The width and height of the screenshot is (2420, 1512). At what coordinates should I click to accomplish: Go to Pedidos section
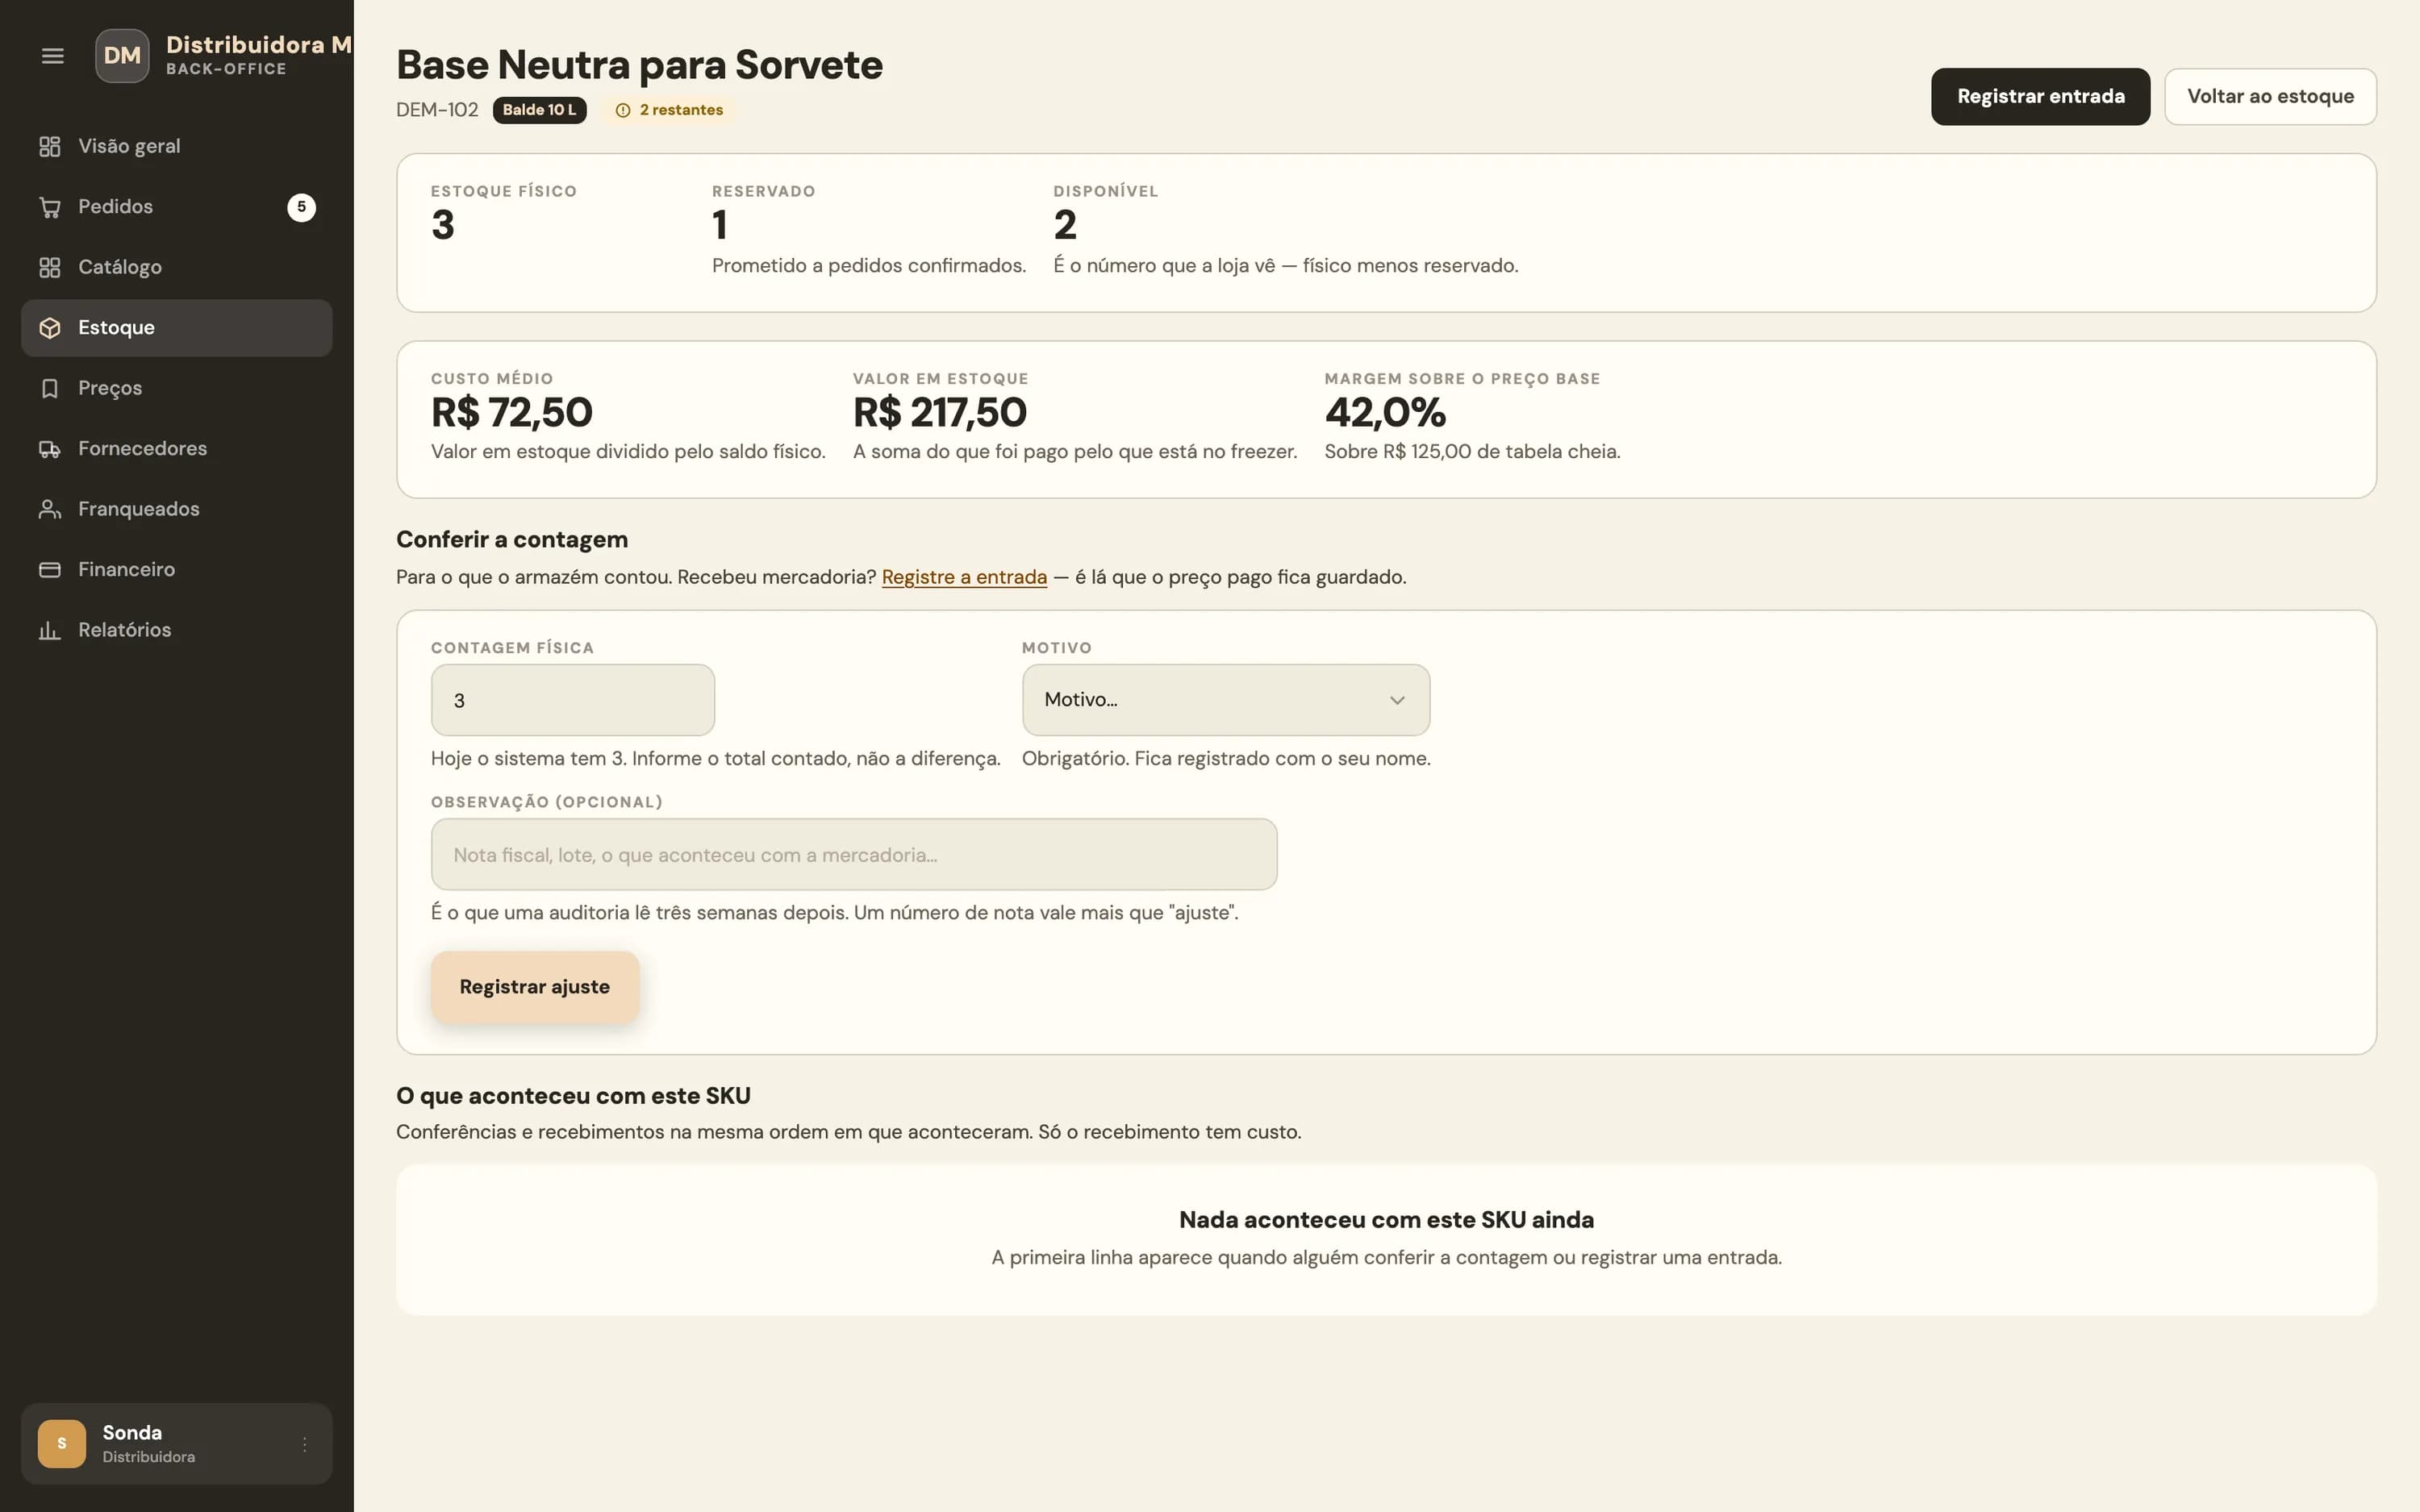(x=177, y=207)
